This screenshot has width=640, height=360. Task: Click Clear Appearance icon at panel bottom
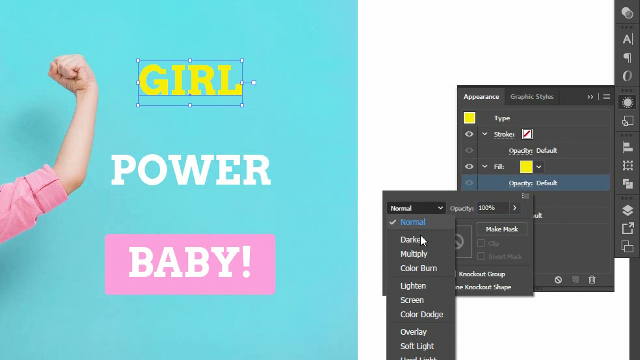pos(558,280)
